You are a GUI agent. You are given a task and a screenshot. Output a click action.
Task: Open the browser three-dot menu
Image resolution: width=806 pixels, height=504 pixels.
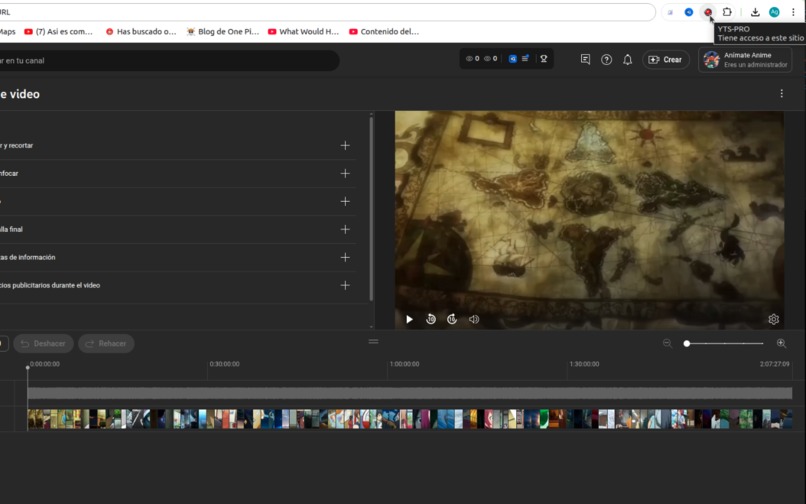pos(793,12)
